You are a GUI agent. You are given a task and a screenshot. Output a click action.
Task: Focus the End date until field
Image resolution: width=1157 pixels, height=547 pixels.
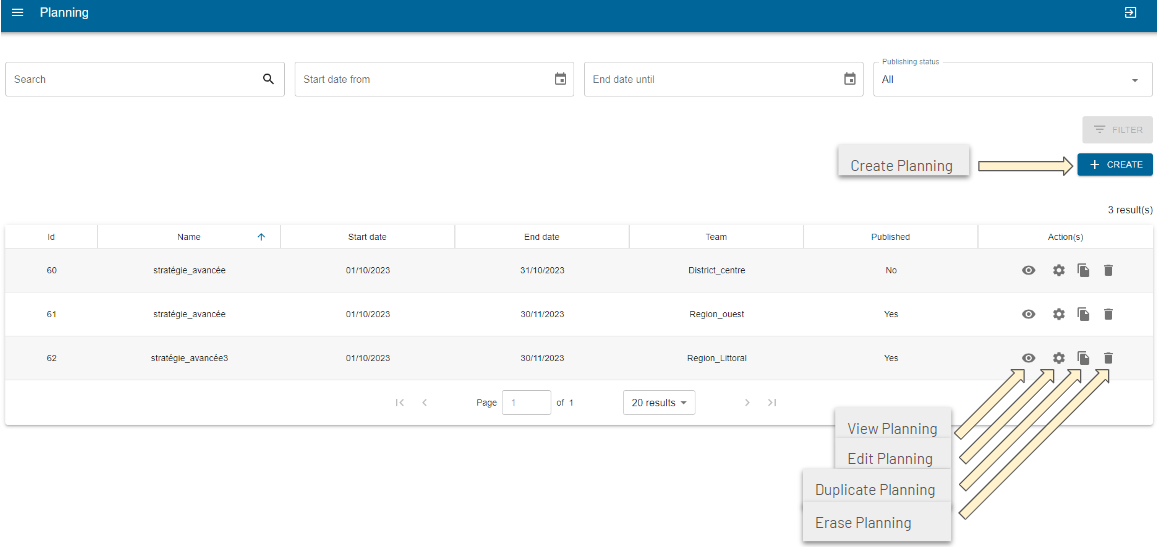coord(723,79)
